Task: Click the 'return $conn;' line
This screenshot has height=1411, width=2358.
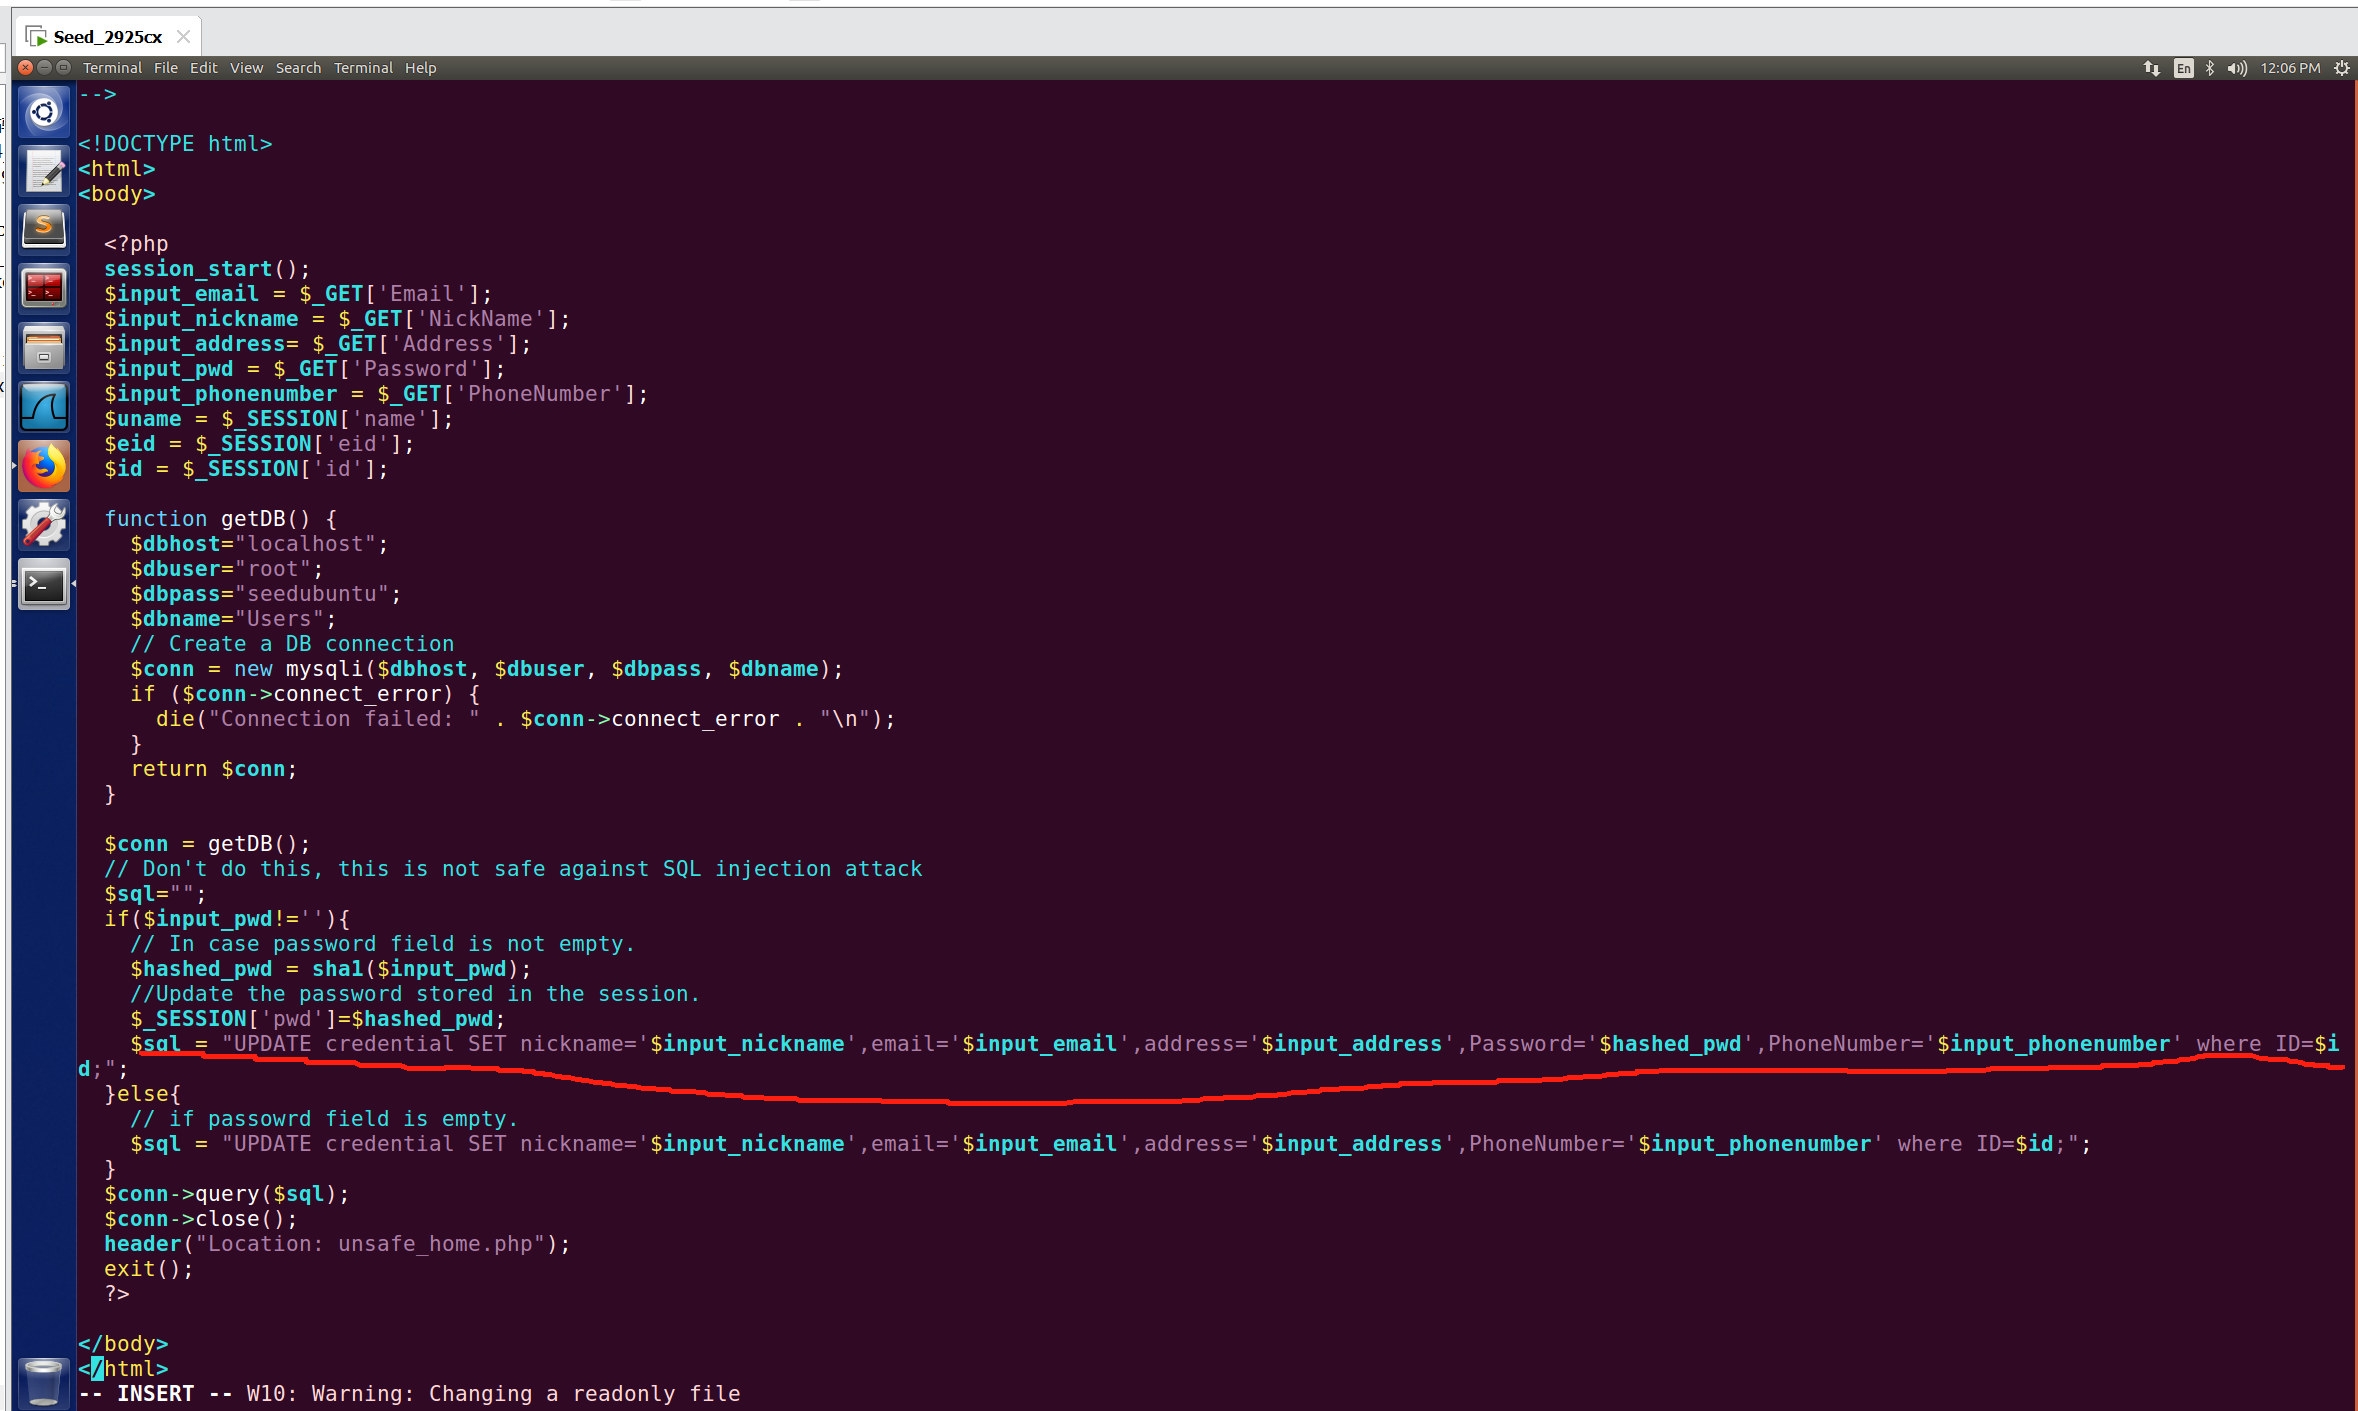Action: (214, 769)
